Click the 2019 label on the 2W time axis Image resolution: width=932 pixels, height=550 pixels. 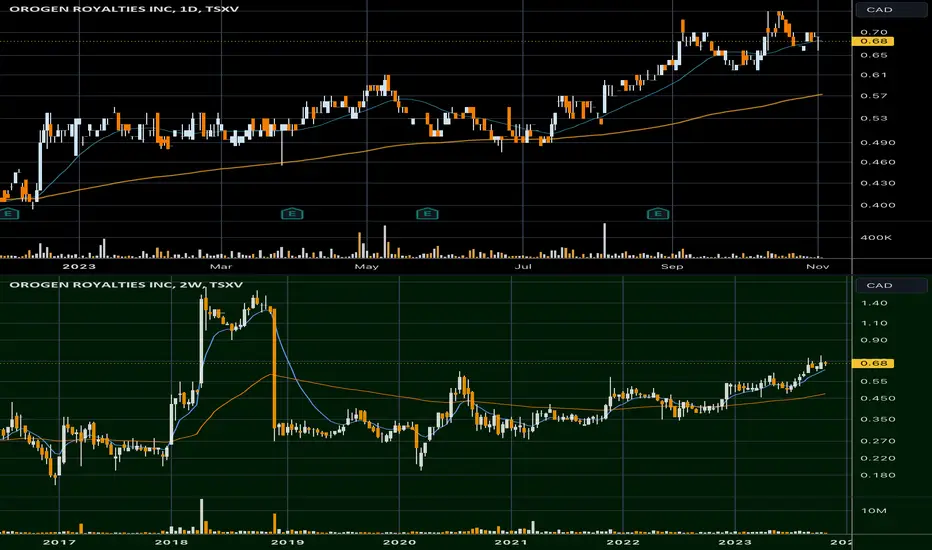tap(287, 542)
